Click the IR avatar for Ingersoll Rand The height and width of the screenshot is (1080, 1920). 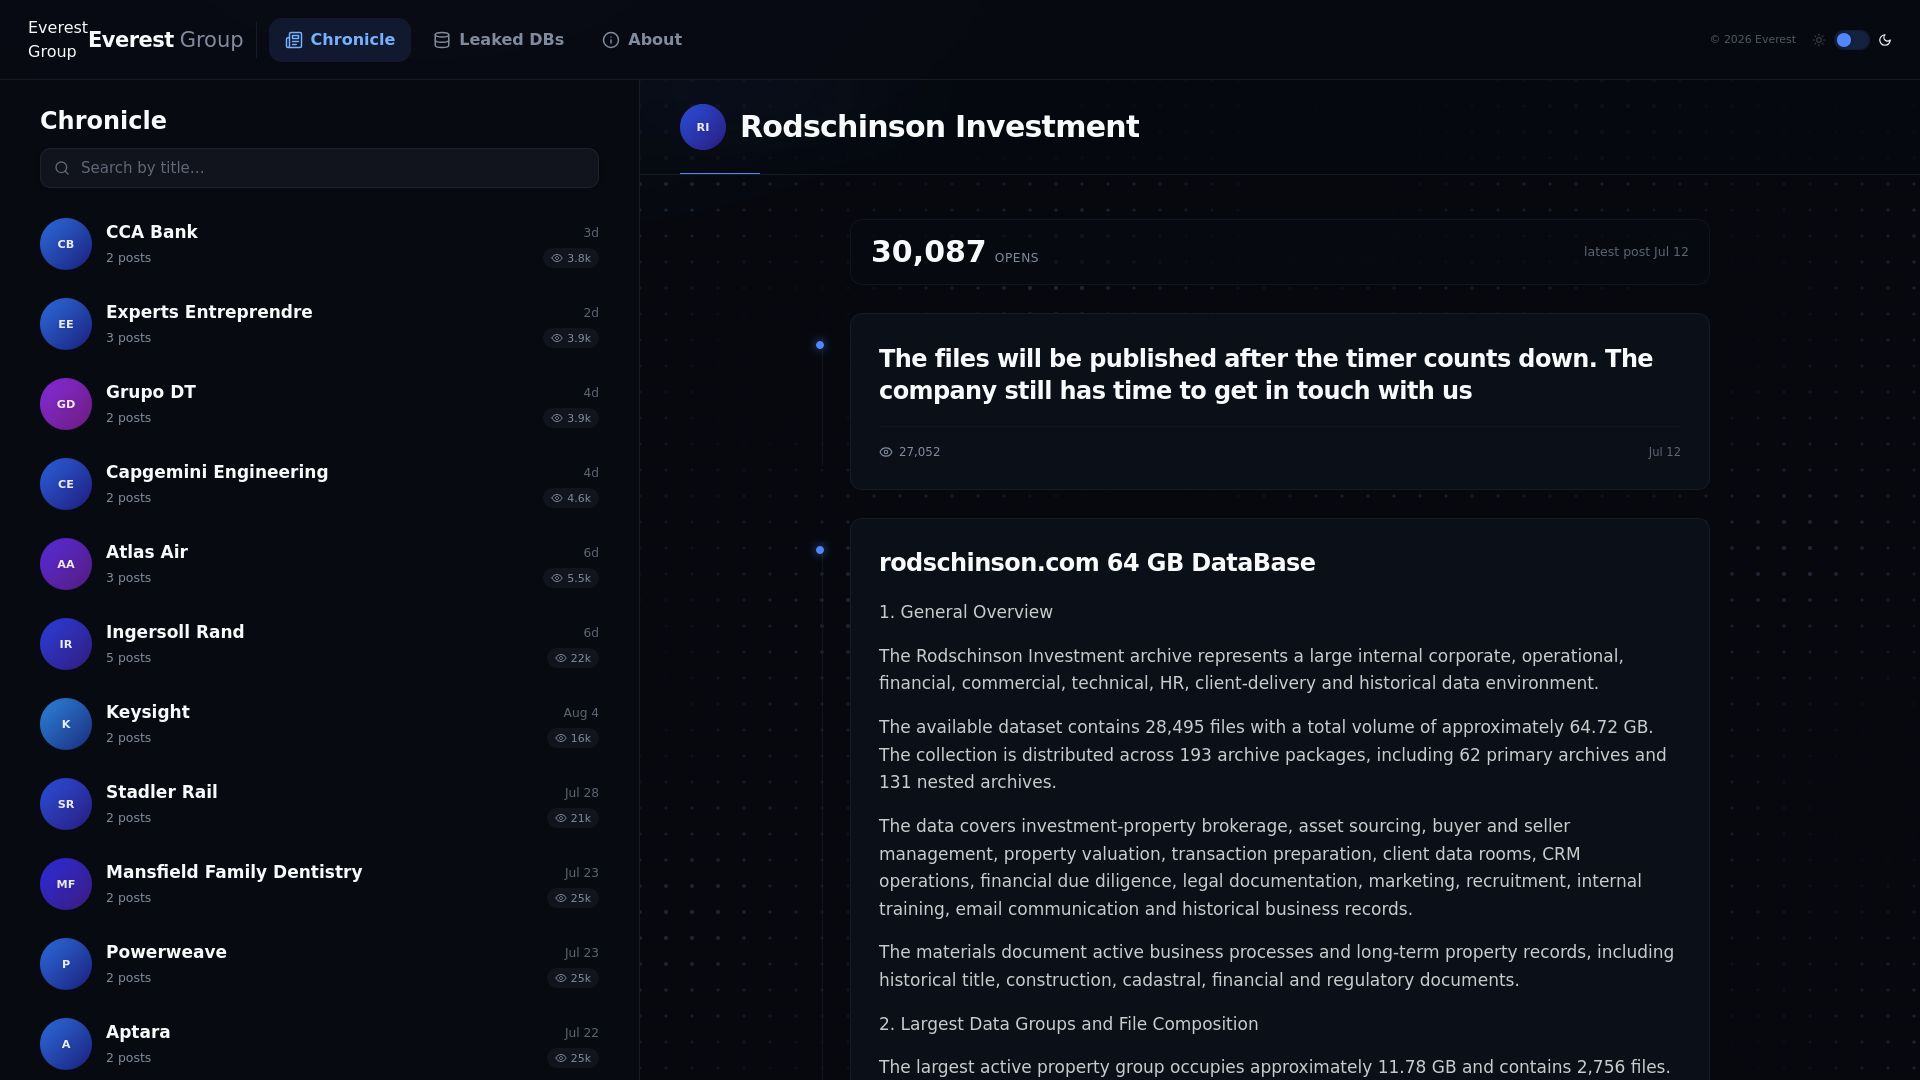66,644
